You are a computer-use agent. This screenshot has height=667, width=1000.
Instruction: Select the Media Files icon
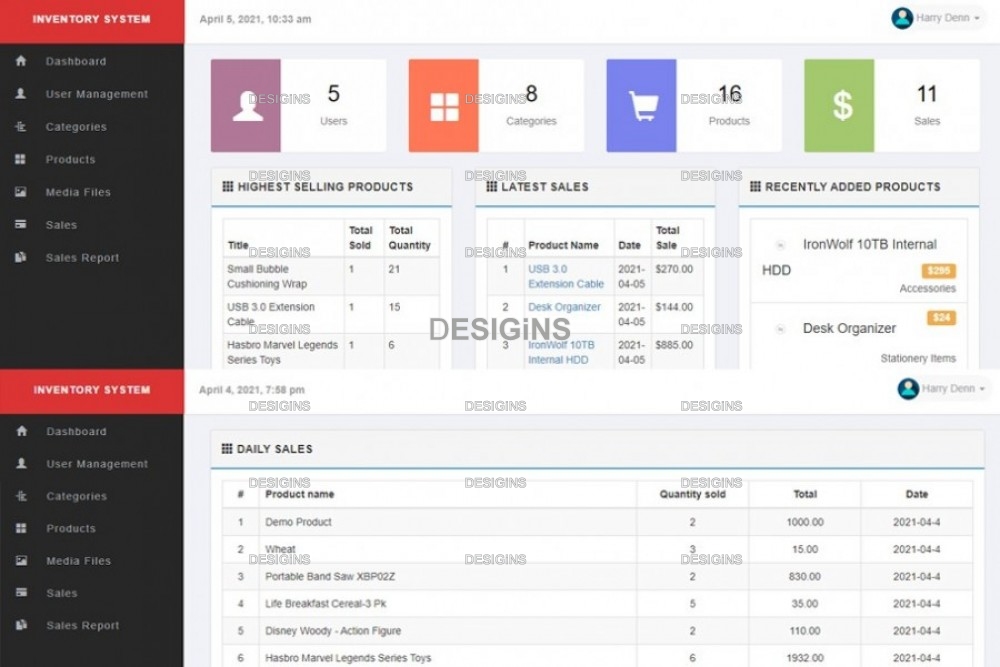(20, 192)
